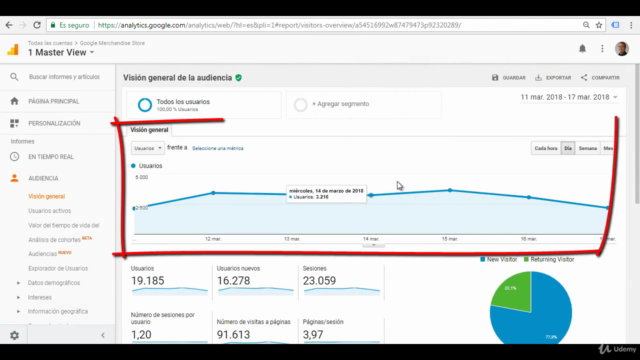Select Visión general under Audiencia
640x360 pixels.
(47, 196)
